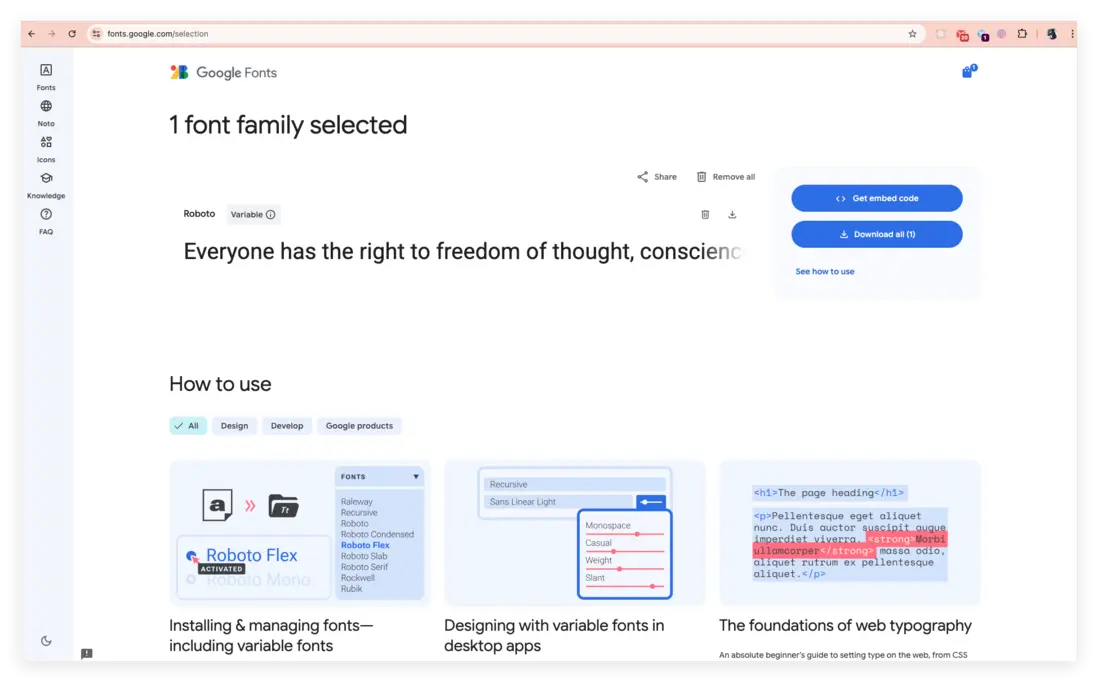Bookmark page with star icon
This screenshot has width=1098, height=682.
coord(912,34)
